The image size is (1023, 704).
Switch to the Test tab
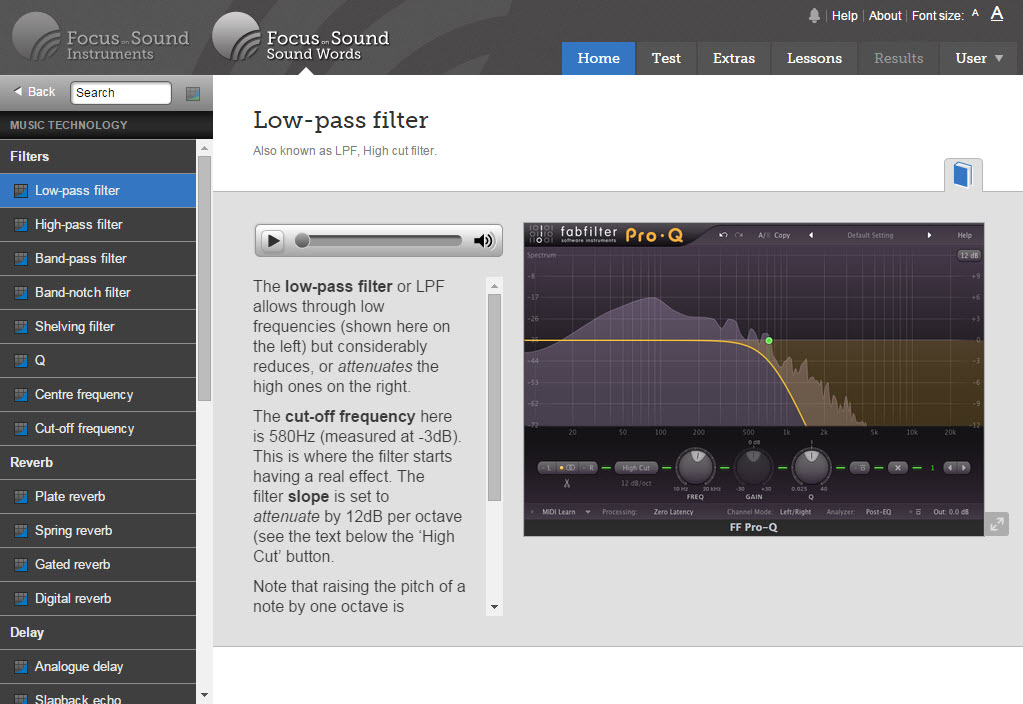point(666,59)
